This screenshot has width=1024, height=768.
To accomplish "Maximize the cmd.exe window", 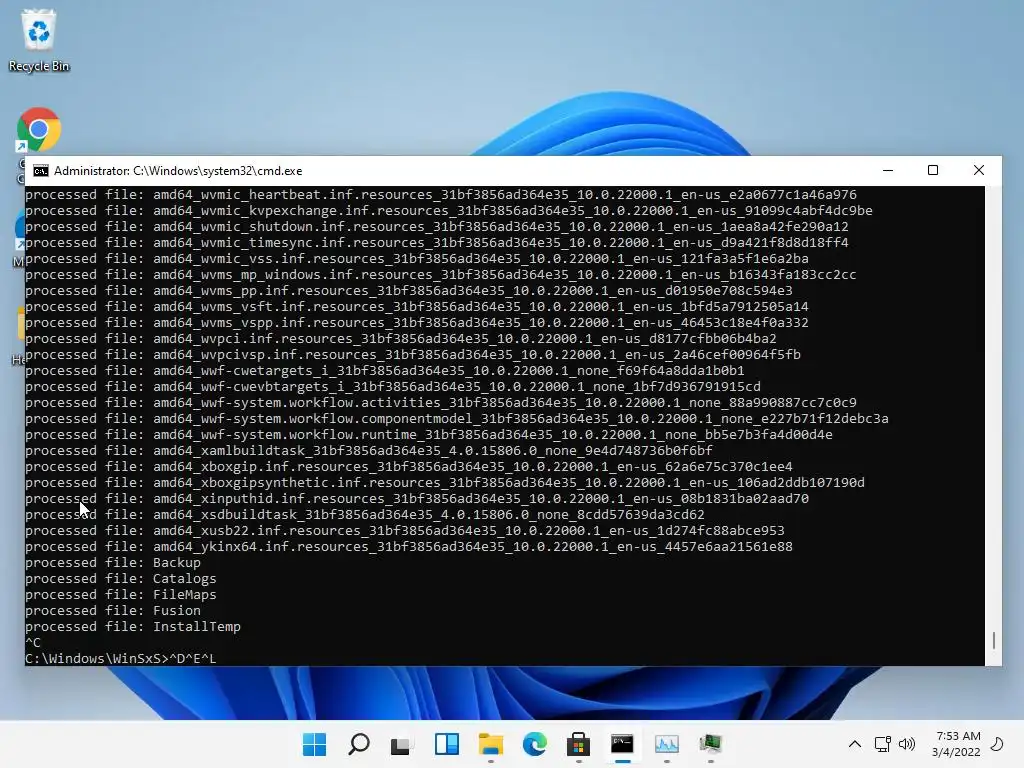I will (933, 170).
